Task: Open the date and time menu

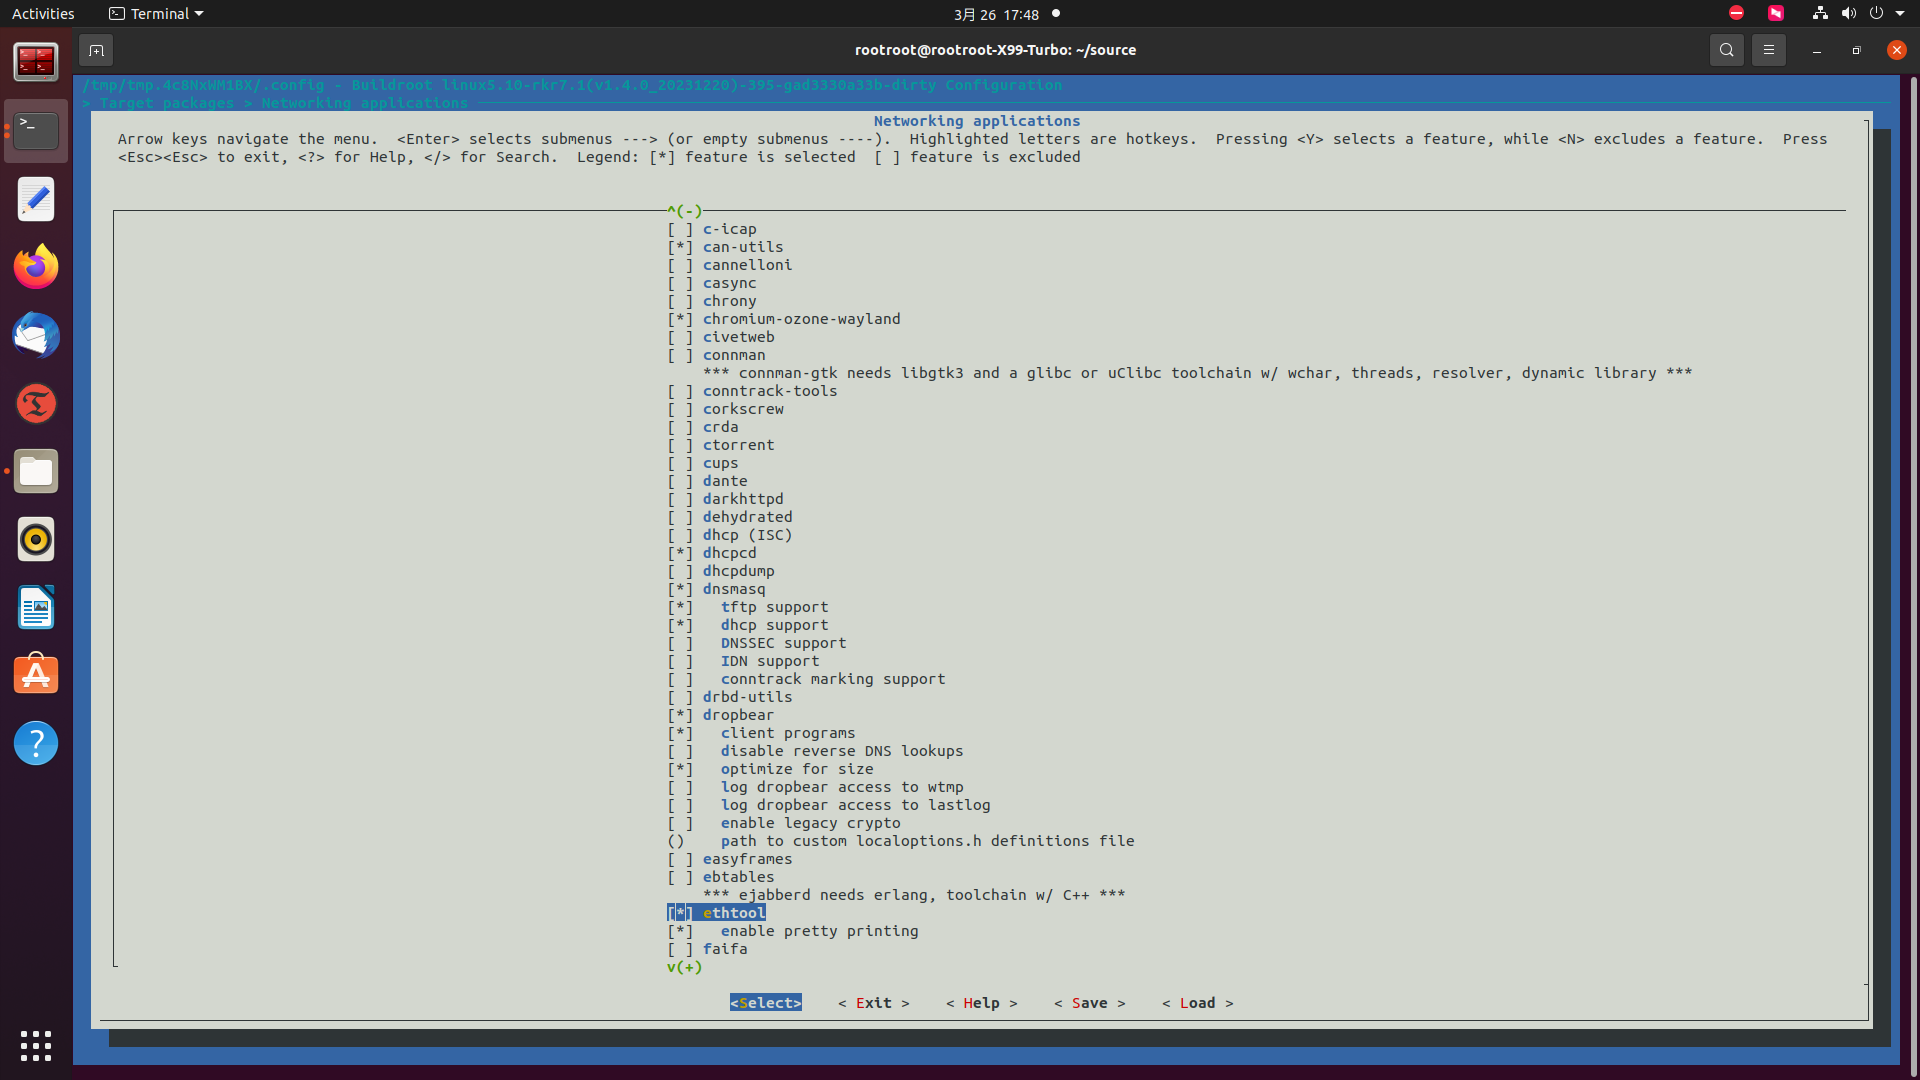Action: pyautogui.click(x=995, y=14)
